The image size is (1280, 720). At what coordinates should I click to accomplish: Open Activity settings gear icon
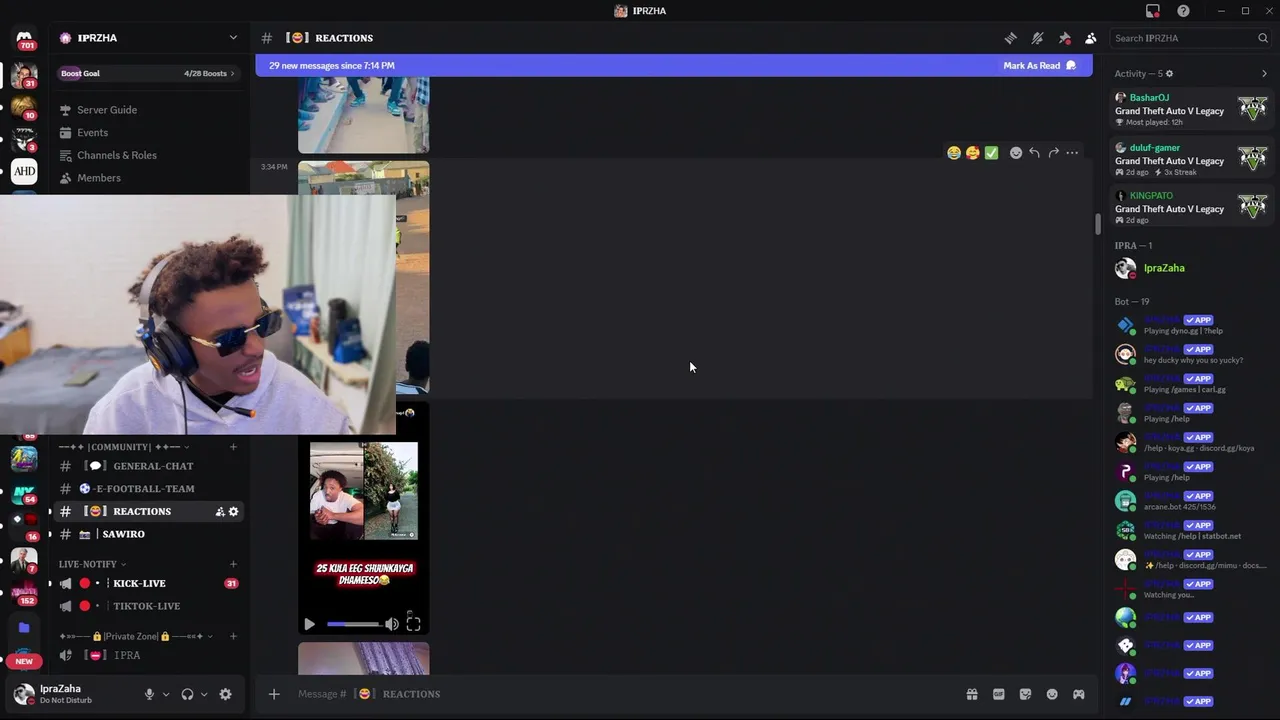pos(1169,74)
